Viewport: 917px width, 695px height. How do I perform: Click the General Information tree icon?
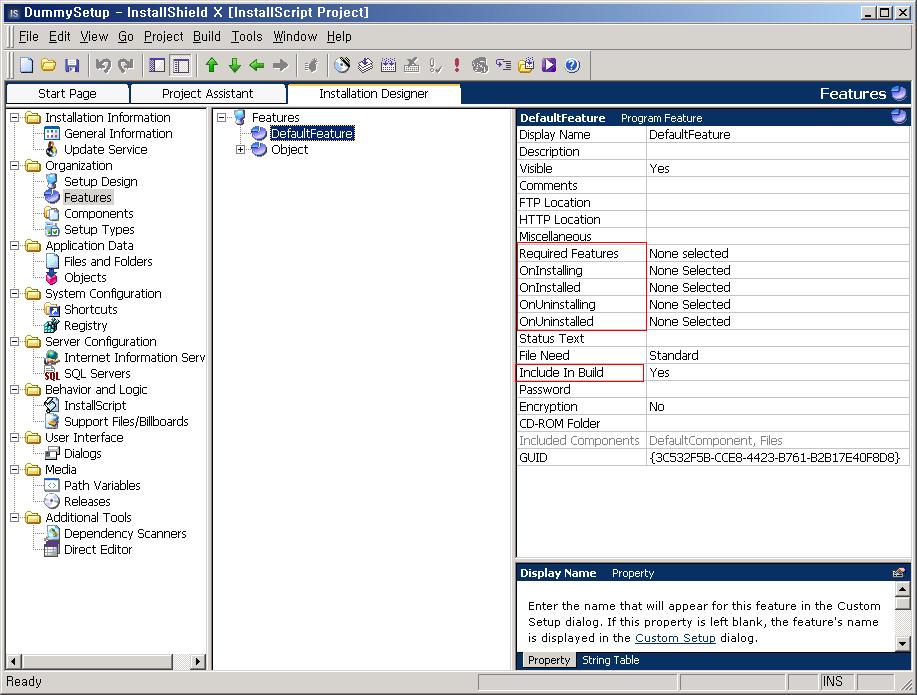(x=52, y=133)
